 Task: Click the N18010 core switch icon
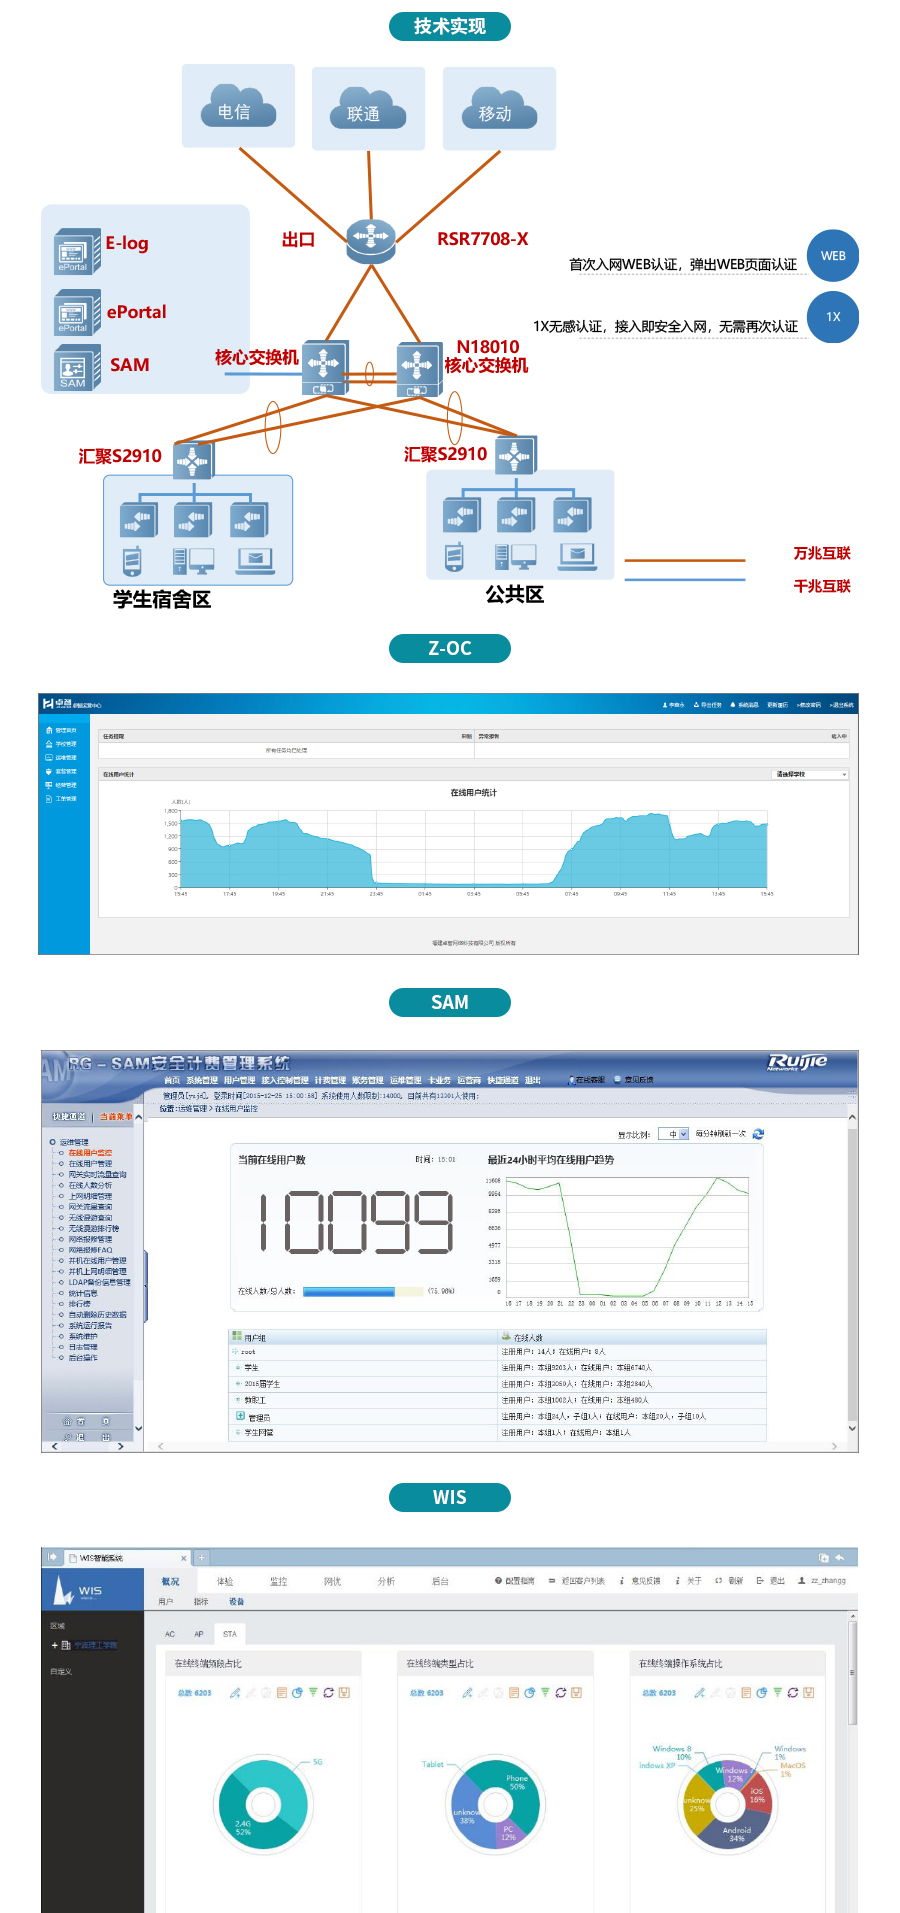(x=418, y=368)
